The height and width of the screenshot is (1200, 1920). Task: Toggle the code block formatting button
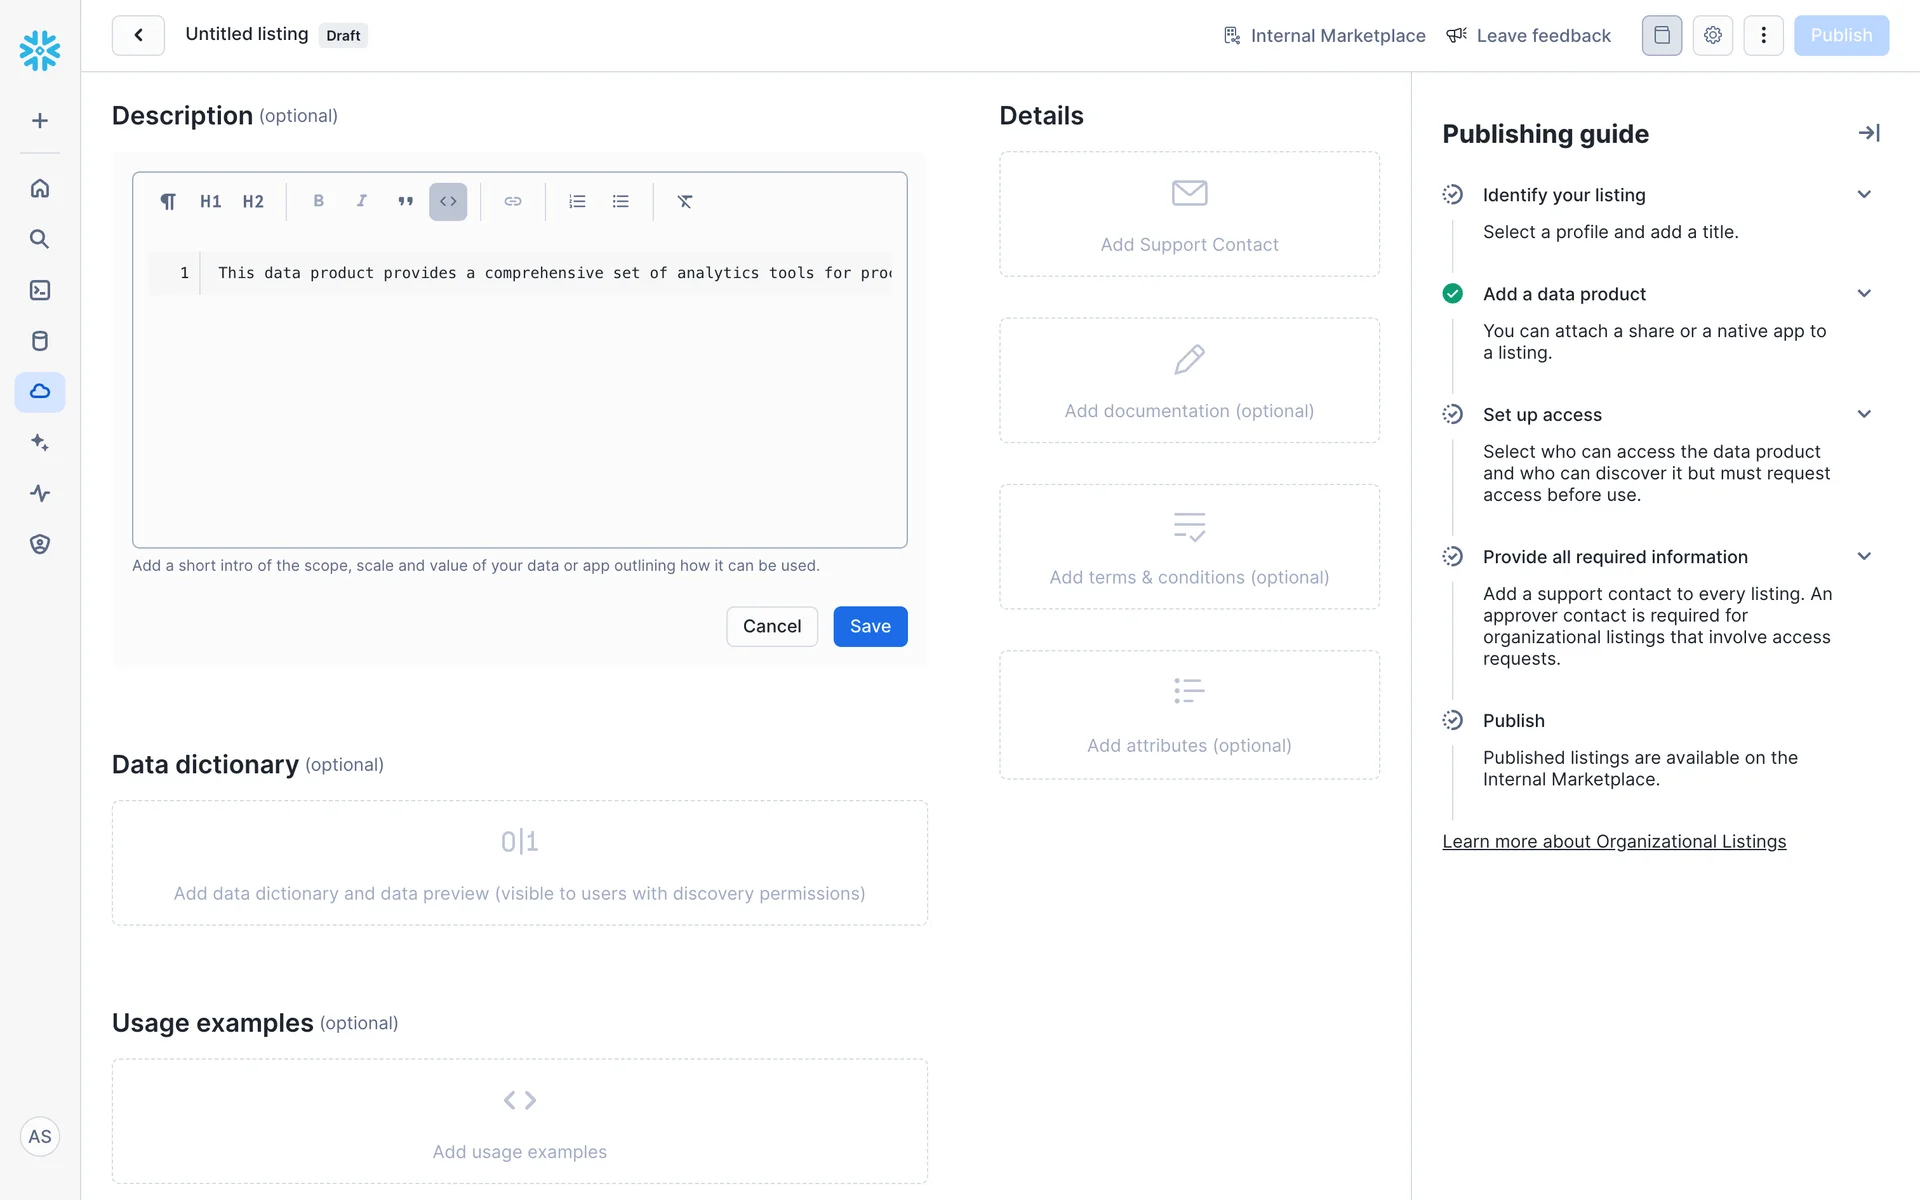click(448, 201)
